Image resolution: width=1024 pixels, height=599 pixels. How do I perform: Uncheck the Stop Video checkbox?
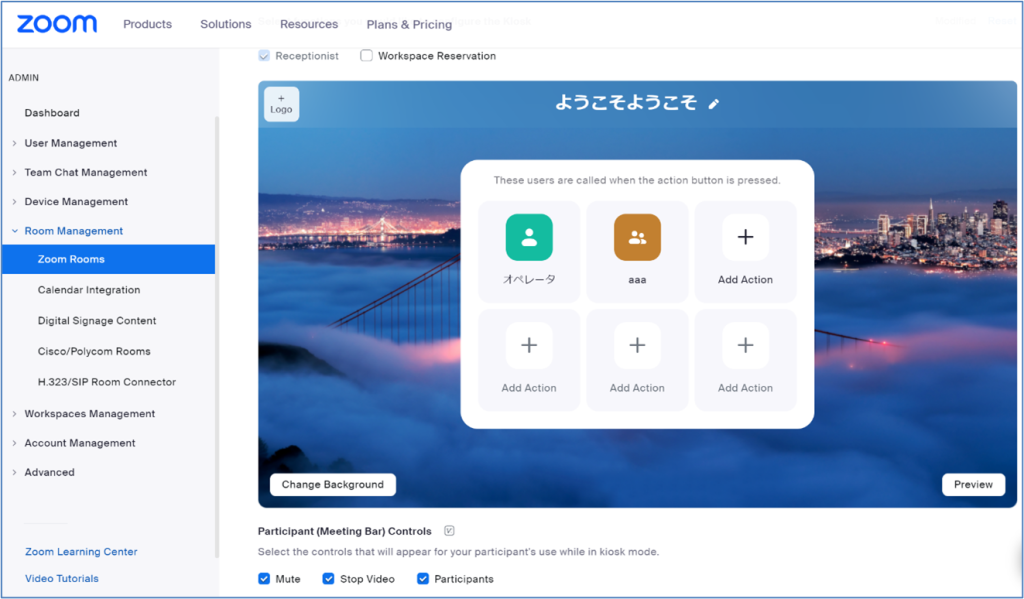(x=328, y=579)
